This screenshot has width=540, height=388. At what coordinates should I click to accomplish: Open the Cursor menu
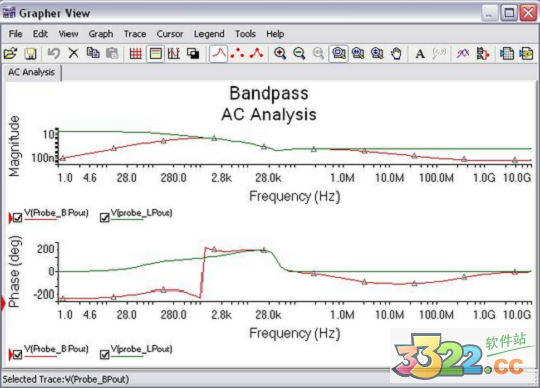(x=170, y=34)
